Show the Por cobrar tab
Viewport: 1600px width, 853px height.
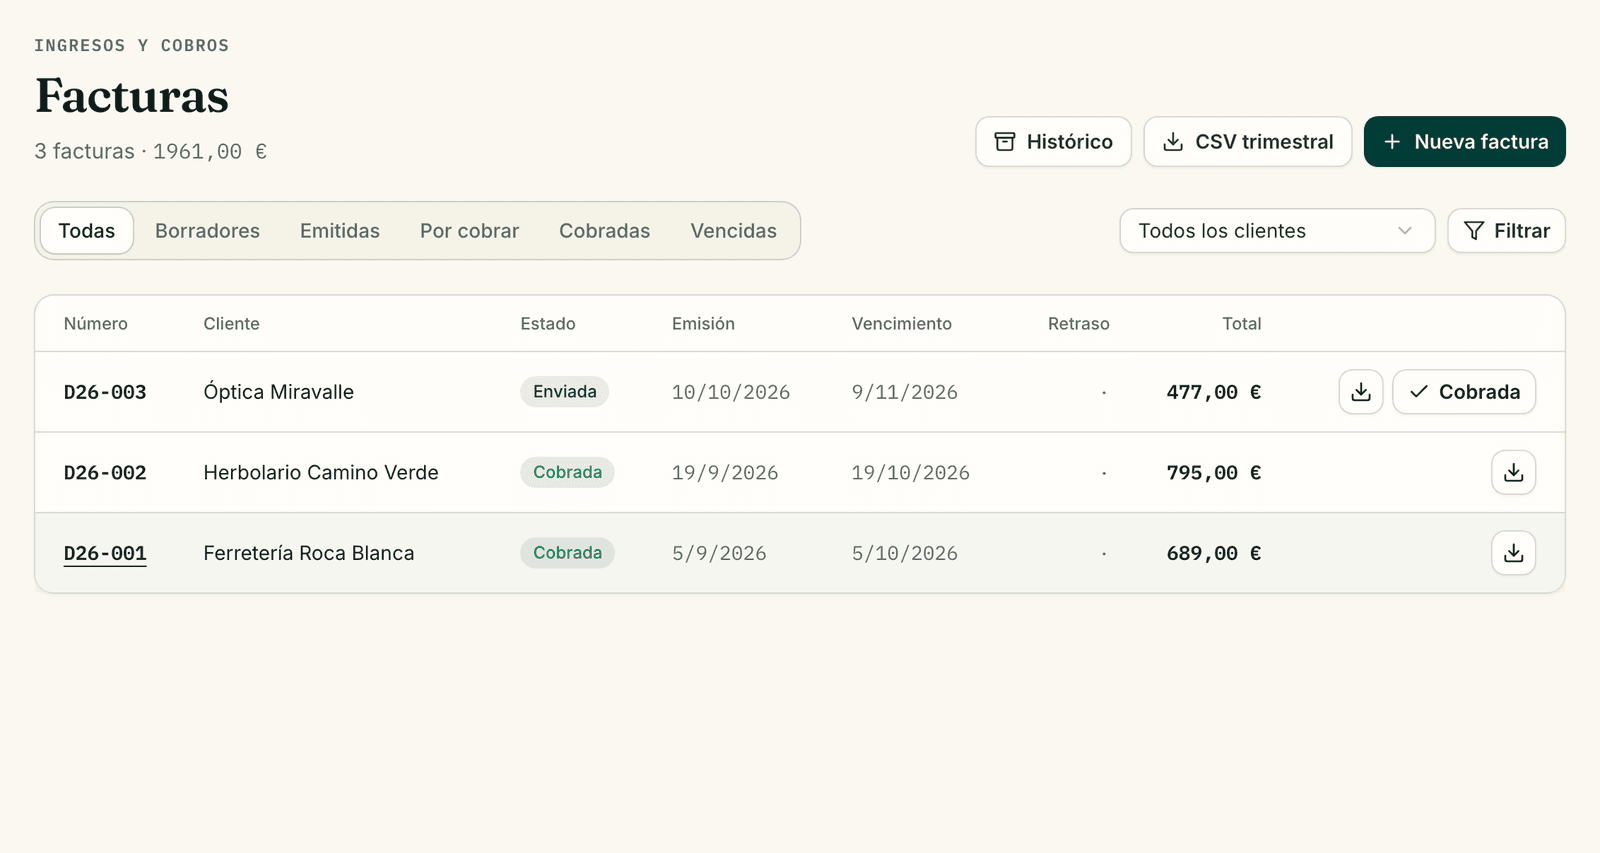point(469,231)
